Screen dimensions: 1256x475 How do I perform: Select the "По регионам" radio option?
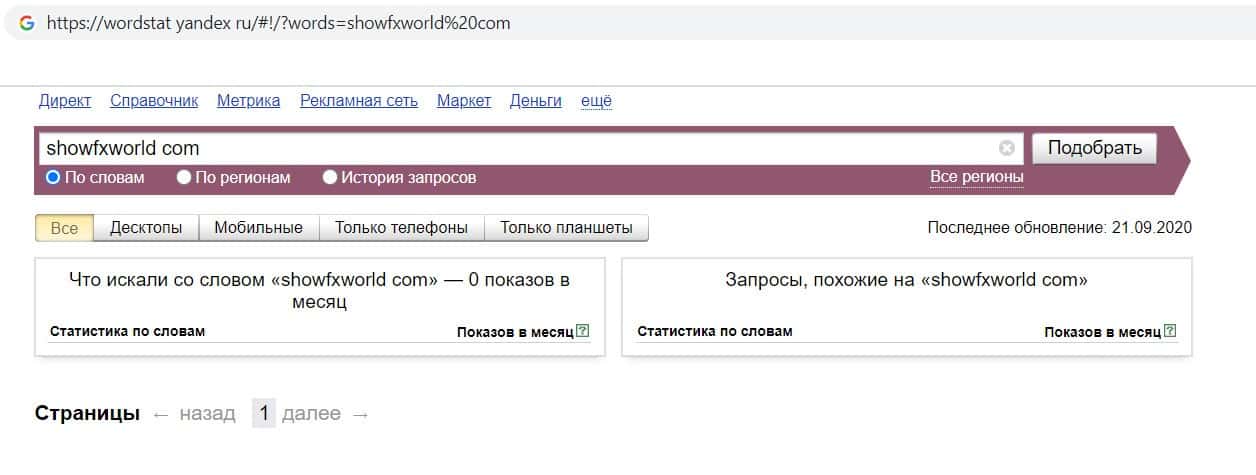tap(184, 178)
